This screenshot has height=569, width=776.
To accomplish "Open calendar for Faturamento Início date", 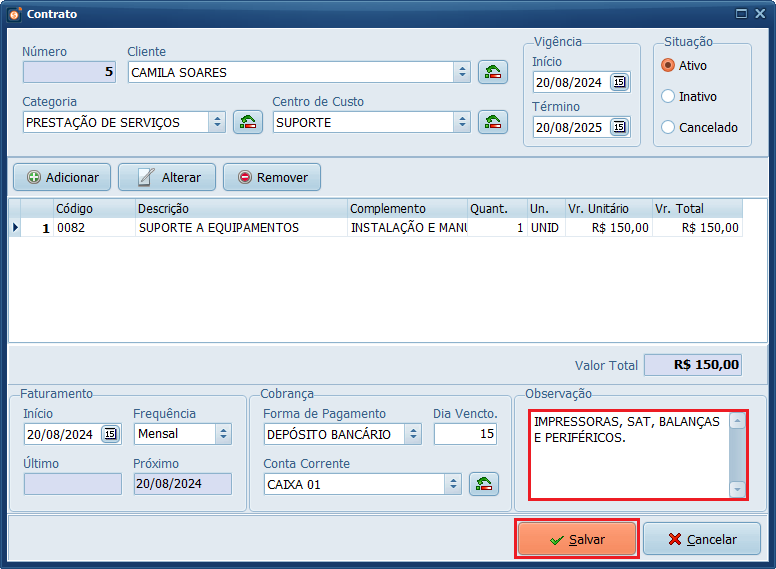I will tap(110, 434).
